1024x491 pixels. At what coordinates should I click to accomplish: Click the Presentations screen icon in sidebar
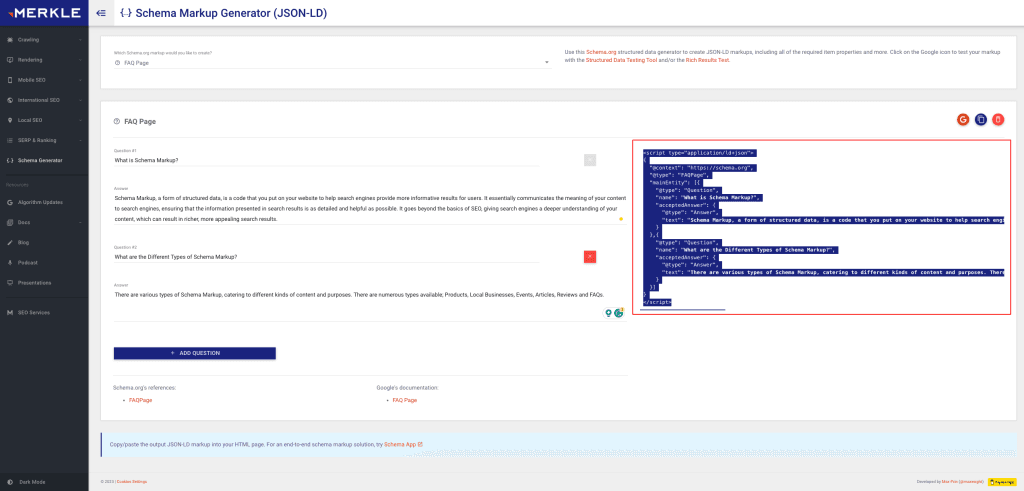pos(10,283)
